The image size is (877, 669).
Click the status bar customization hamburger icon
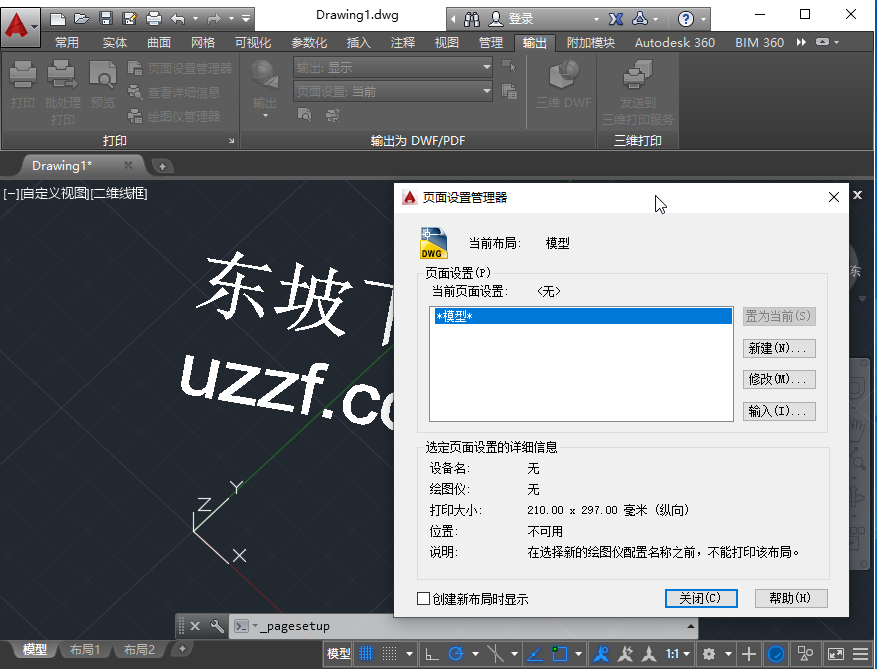tap(861, 653)
